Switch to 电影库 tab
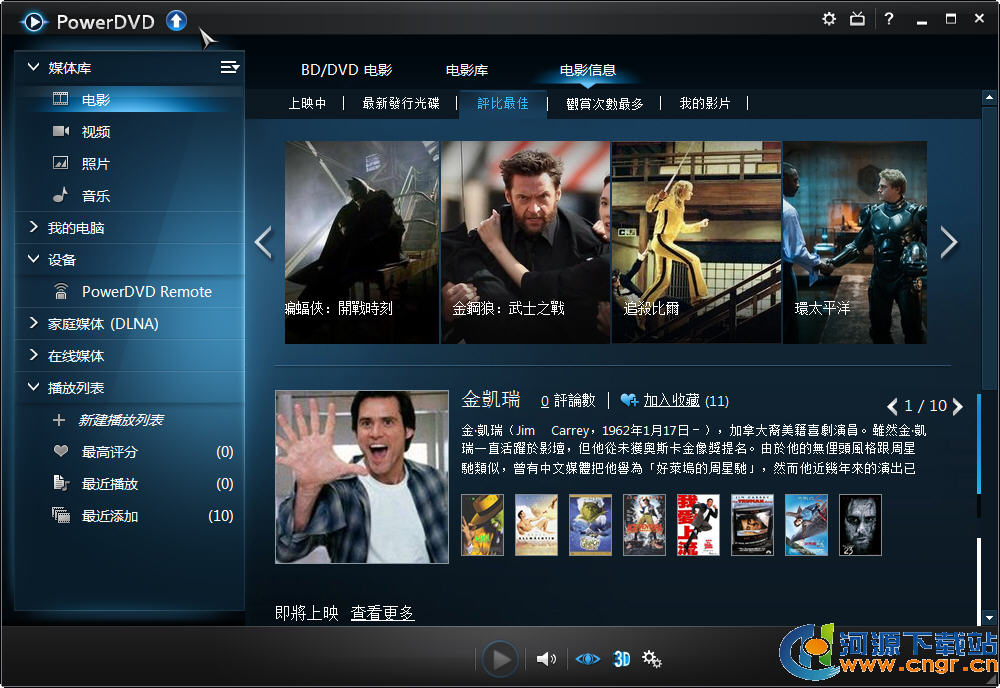1000x688 pixels. point(467,70)
